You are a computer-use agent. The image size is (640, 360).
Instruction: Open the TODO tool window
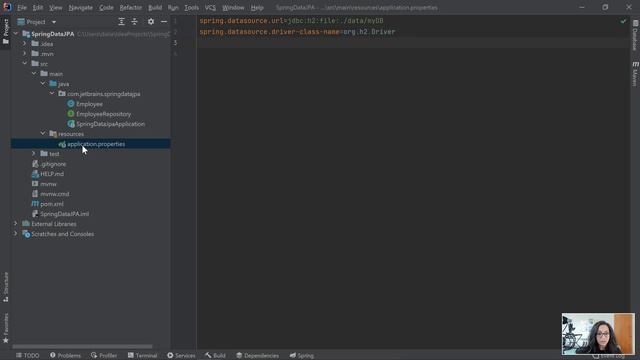[27, 356]
